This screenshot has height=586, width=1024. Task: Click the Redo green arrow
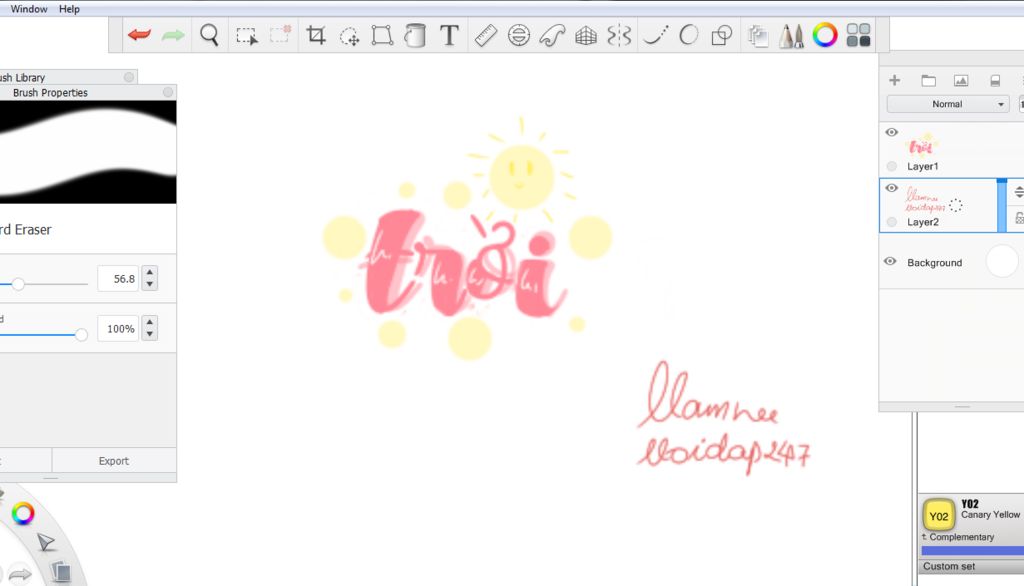point(173,35)
